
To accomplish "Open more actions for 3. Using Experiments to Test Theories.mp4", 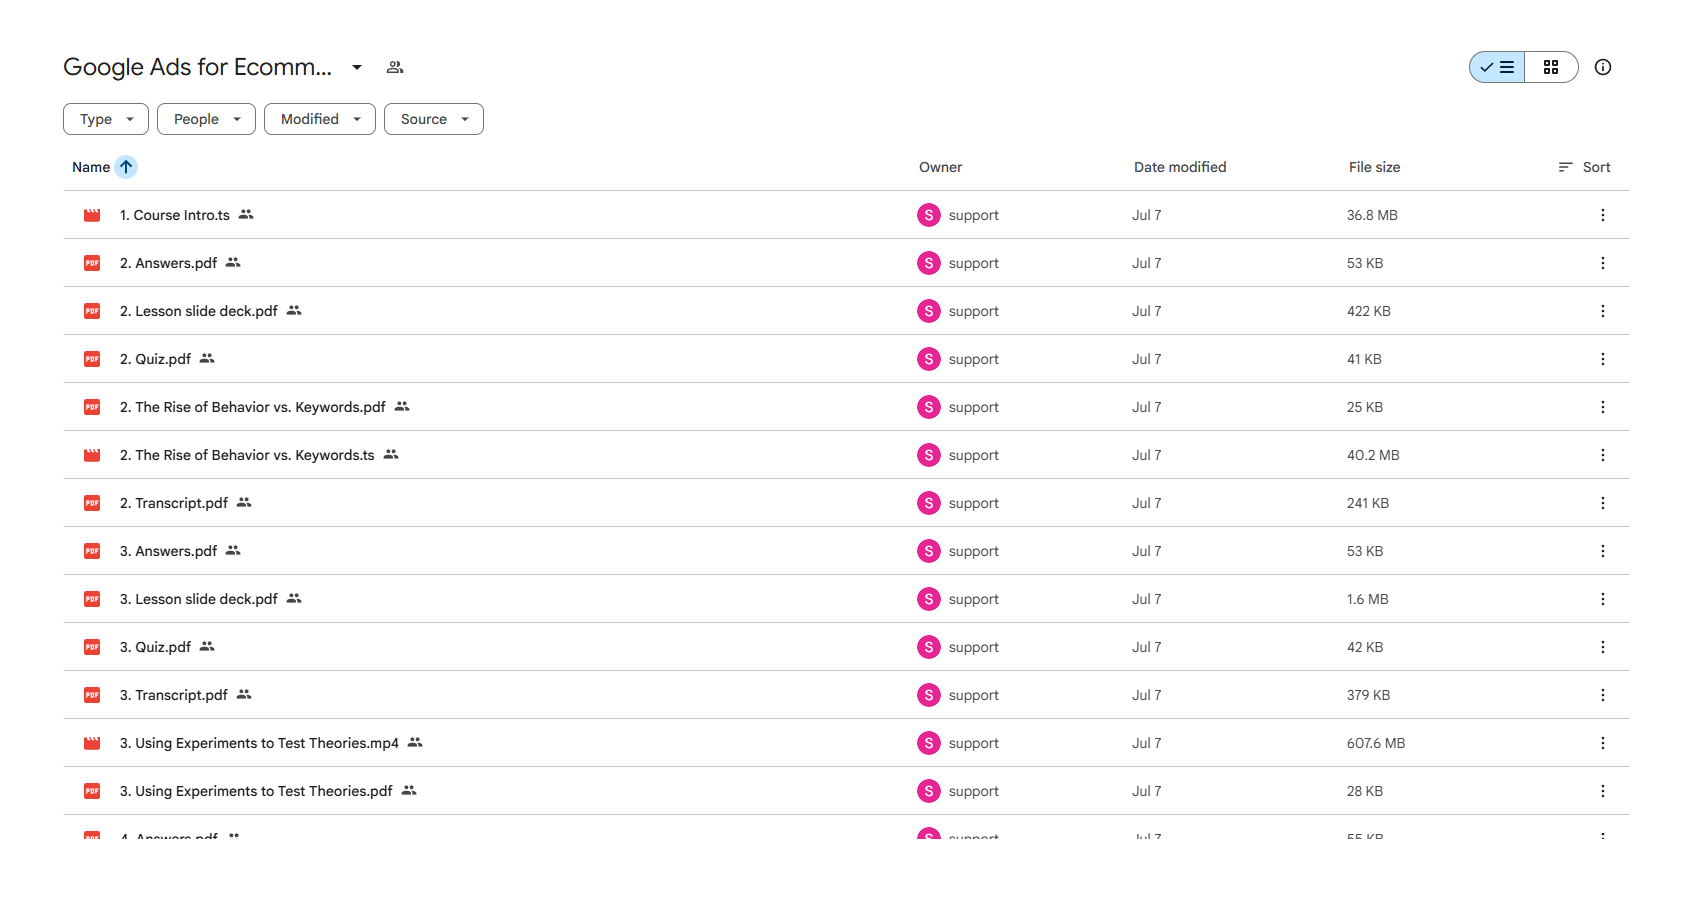I will pos(1603,743).
